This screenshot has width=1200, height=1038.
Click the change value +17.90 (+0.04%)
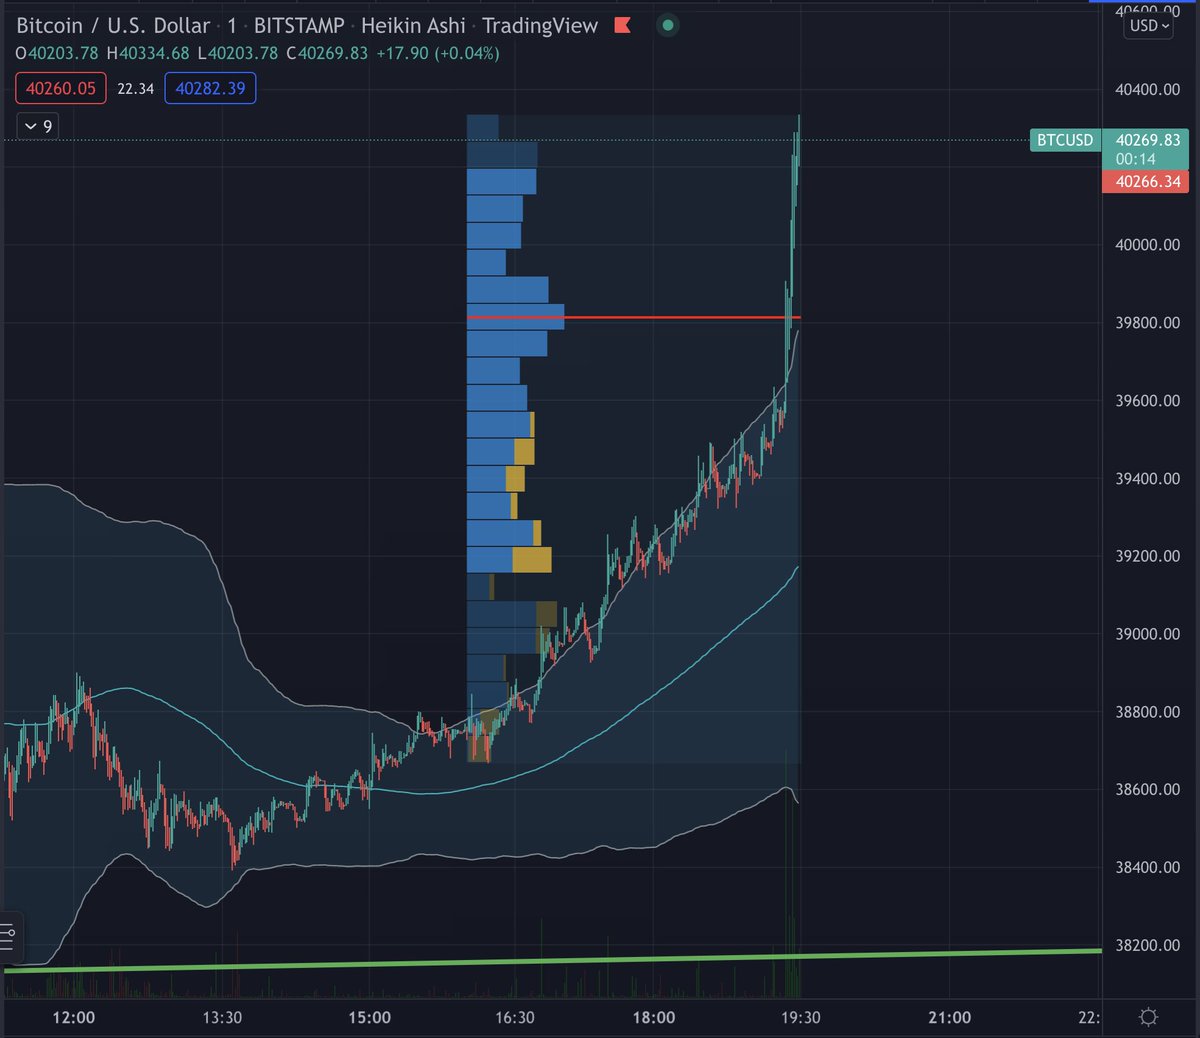tap(437, 53)
